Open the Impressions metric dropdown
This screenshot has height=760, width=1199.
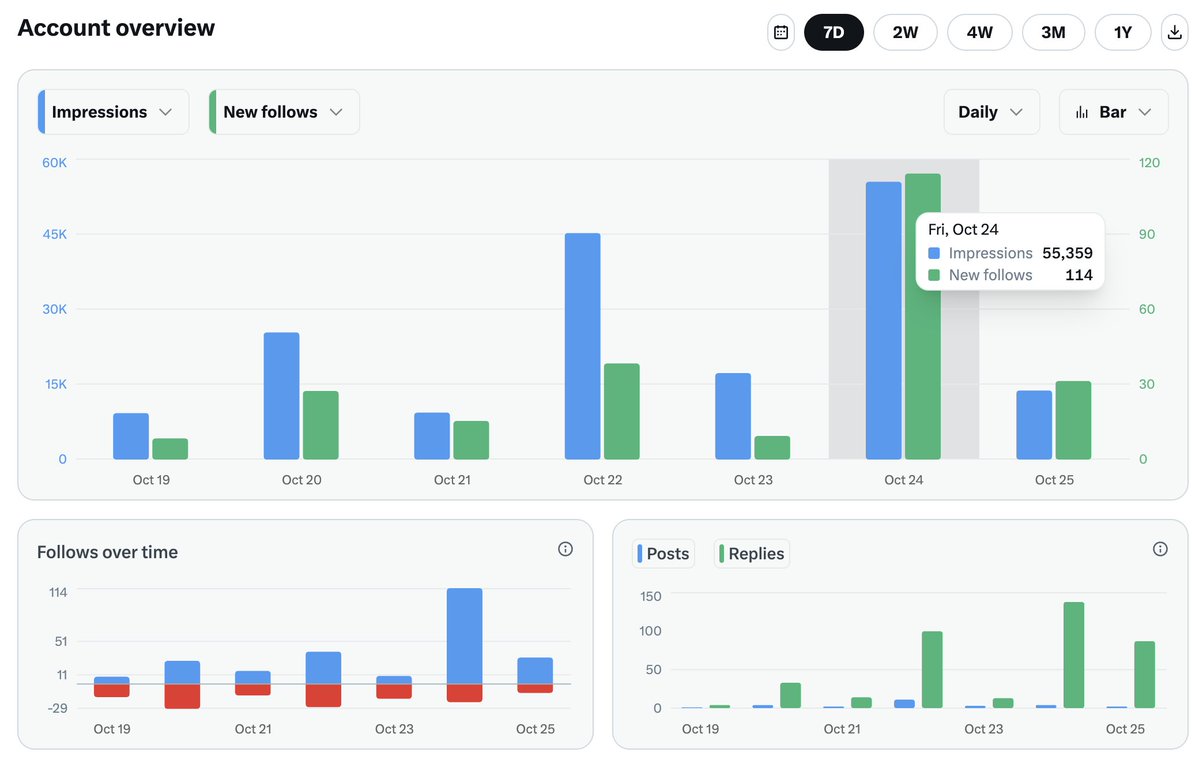[x=113, y=112]
